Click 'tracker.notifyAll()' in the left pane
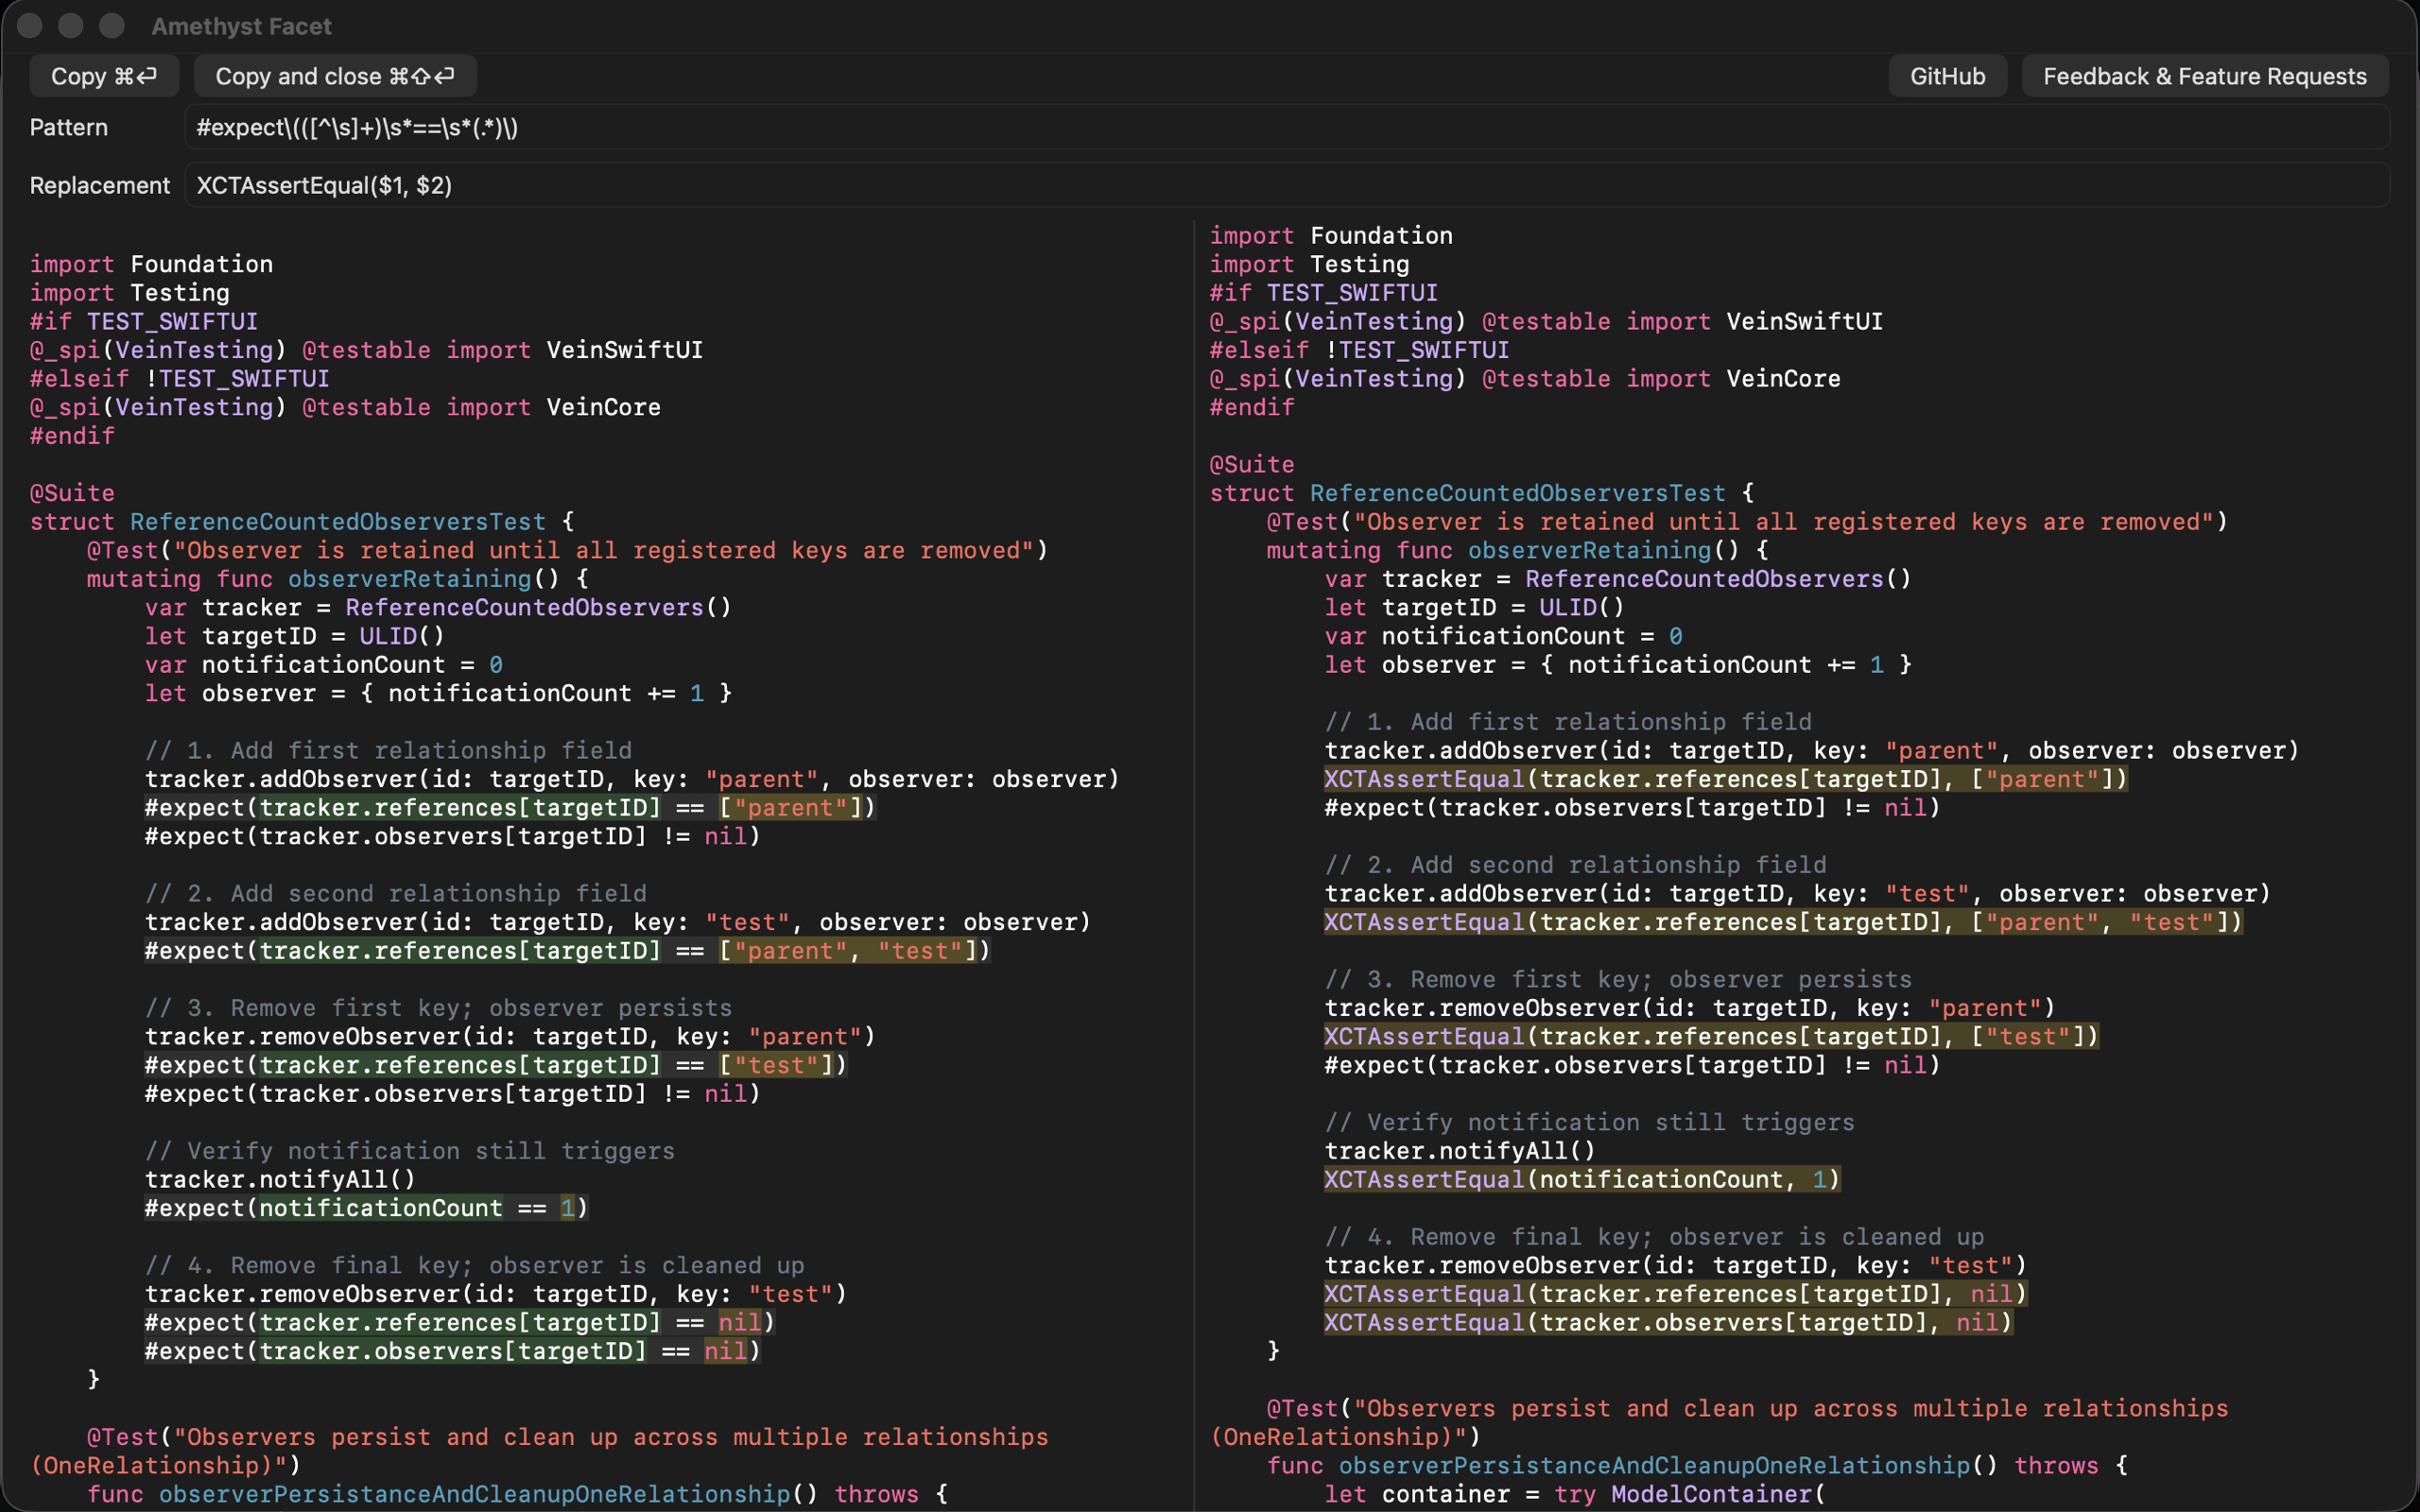The width and height of the screenshot is (2420, 1512). pos(280,1179)
